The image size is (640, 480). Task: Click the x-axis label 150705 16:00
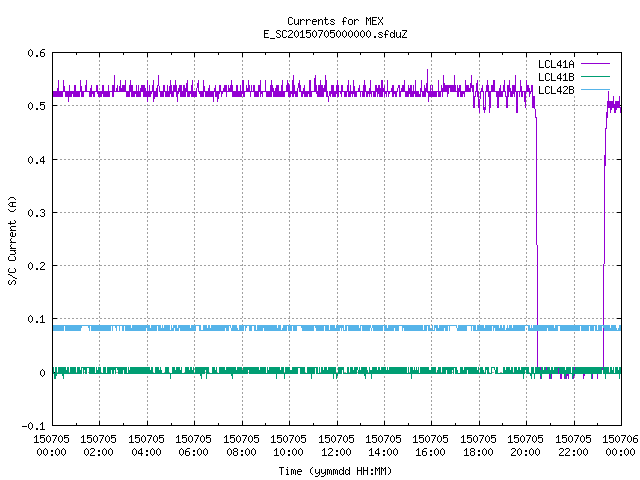pos(431,446)
